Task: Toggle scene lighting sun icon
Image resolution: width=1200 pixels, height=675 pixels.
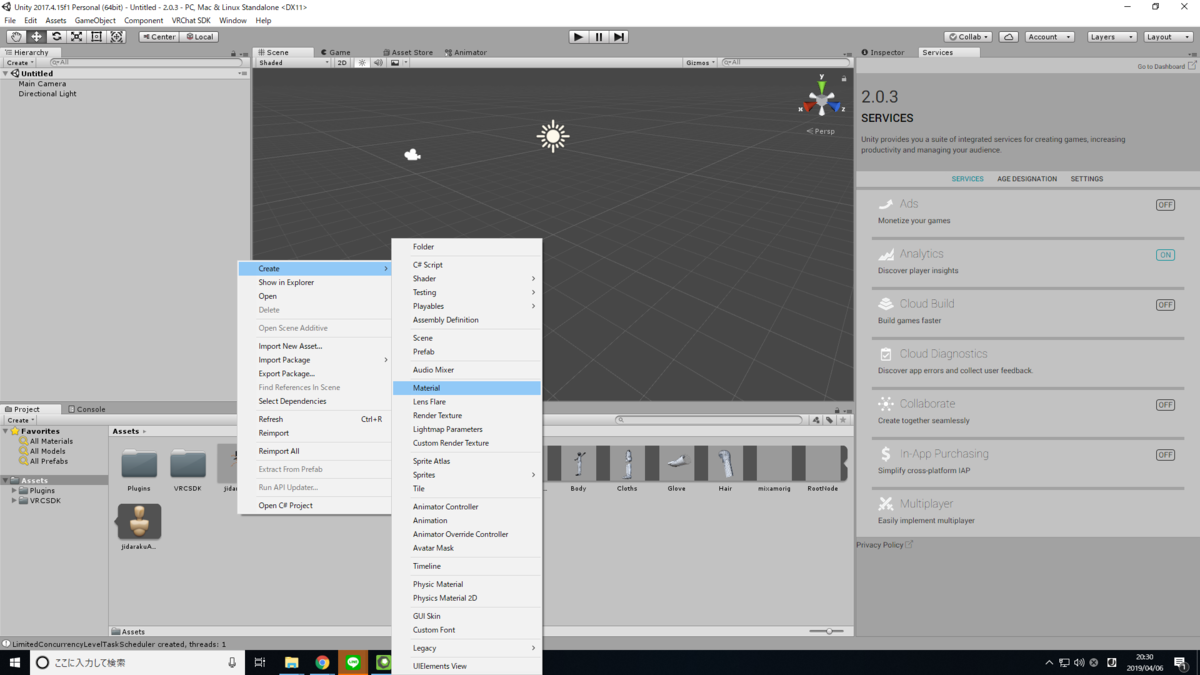Action: [x=362, y=63]
